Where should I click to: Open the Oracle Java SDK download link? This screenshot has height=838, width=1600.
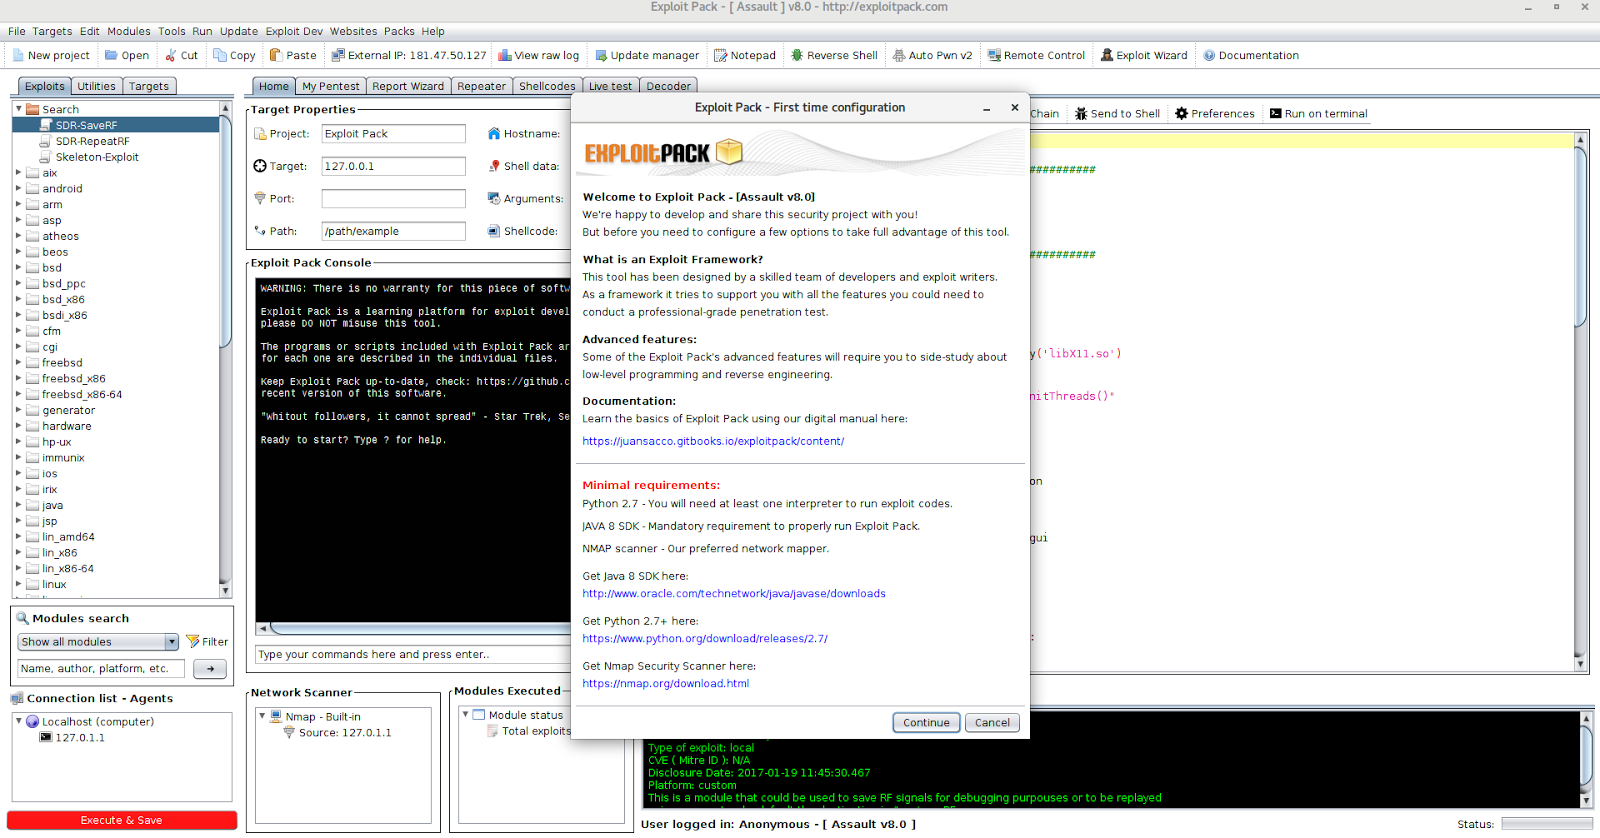click(734, 593)
